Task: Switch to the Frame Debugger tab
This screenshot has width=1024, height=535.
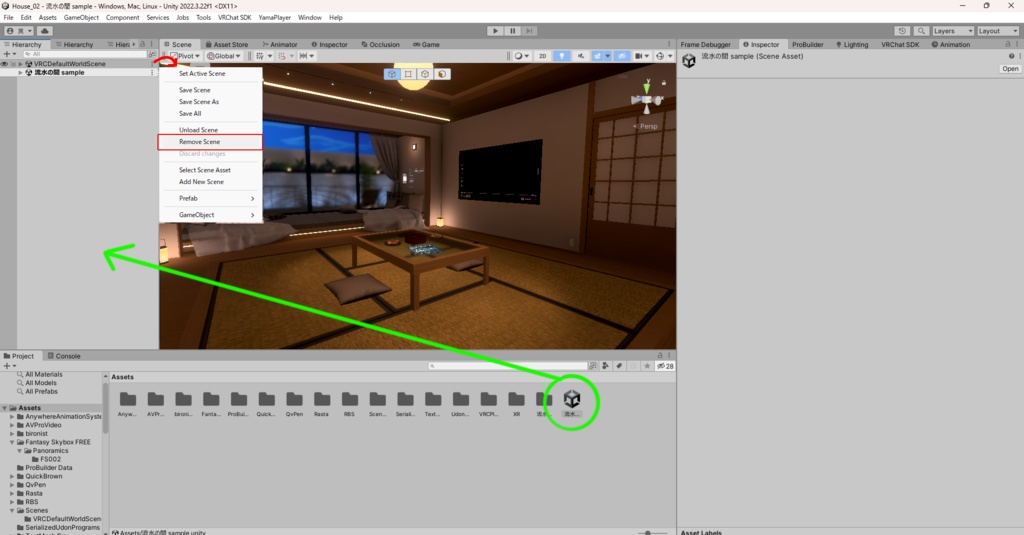Action: click(x=705, y=44)
